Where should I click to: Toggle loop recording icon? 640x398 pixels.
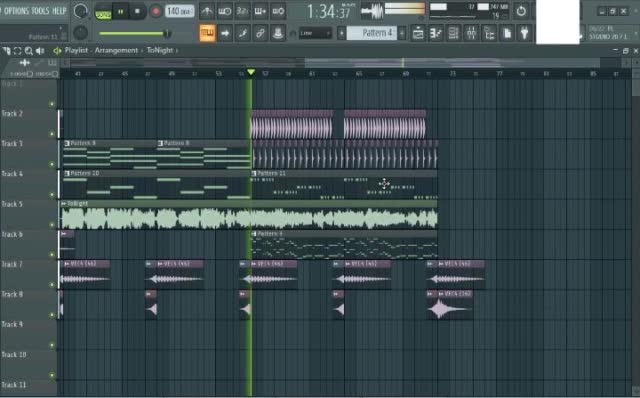(278, 11)
